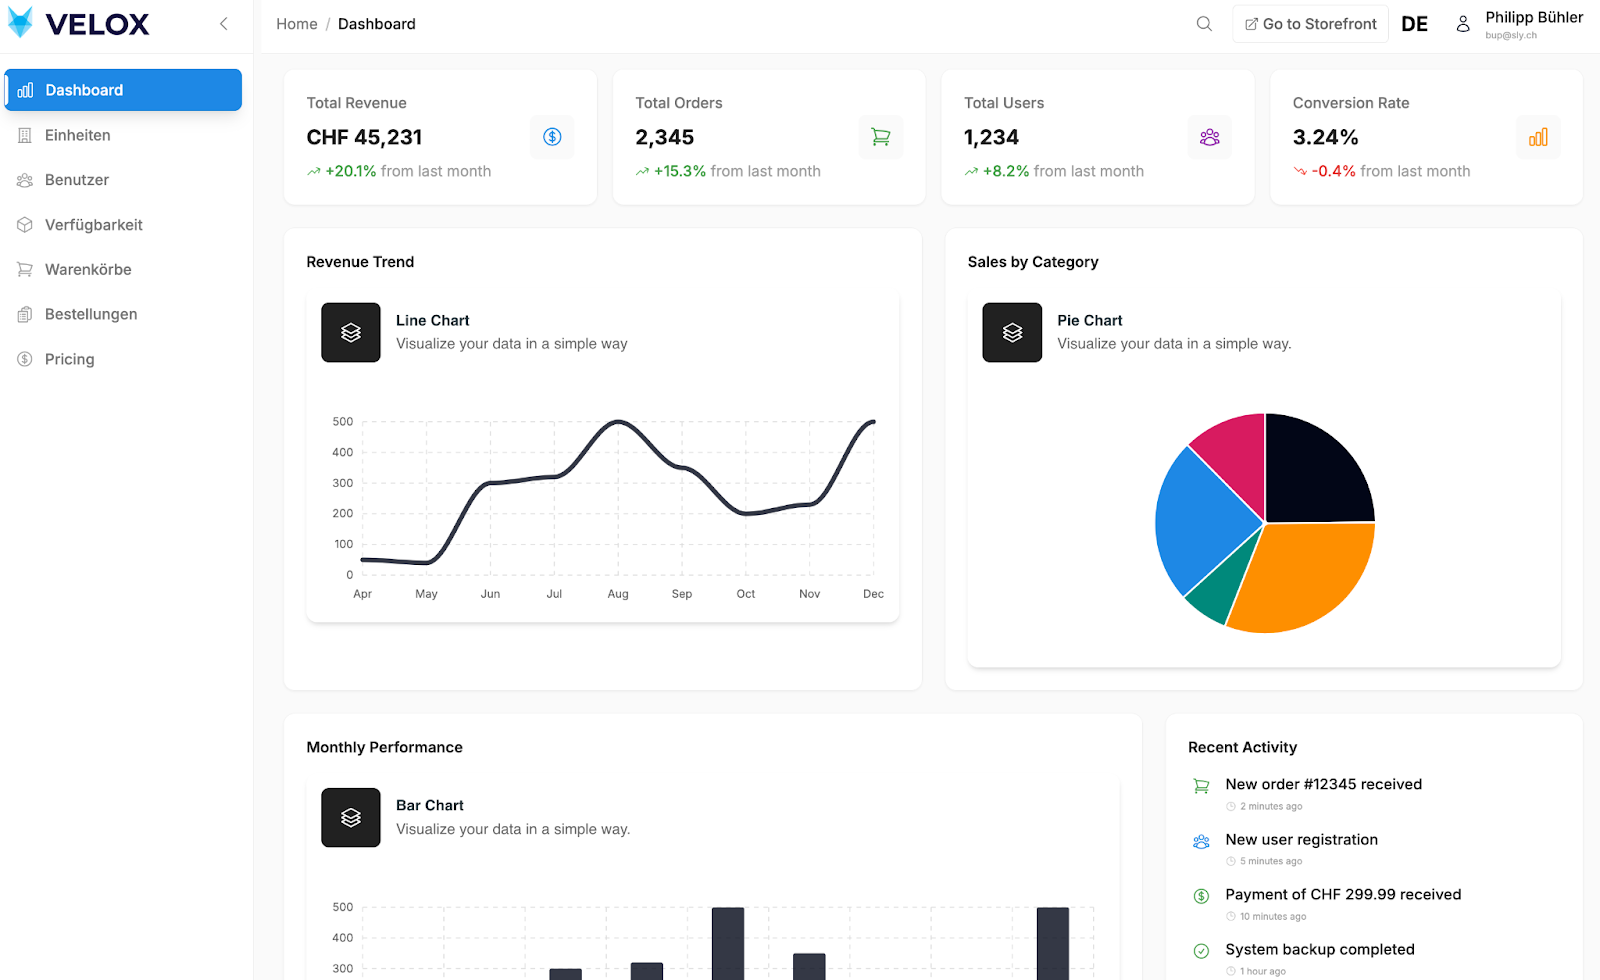Click the 10 minutes ago timestamp
This screenshot has width=1600, height=980.
(x=1273, y=916)
